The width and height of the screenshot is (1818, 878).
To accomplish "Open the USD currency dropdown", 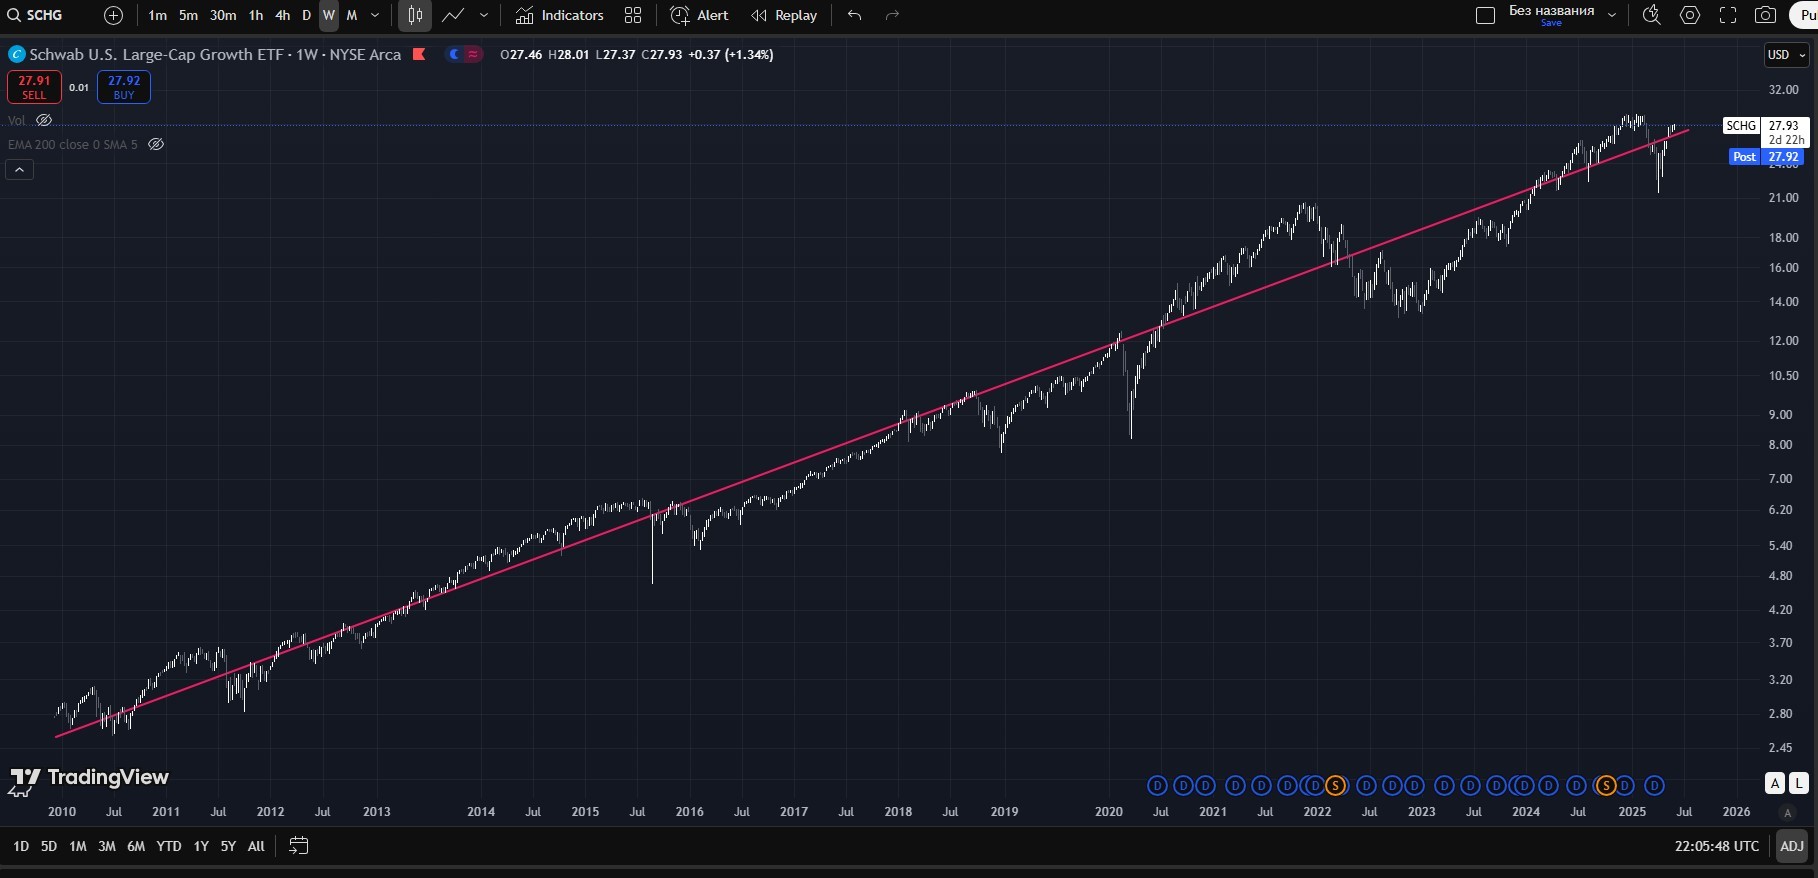I will (1786, 55).
